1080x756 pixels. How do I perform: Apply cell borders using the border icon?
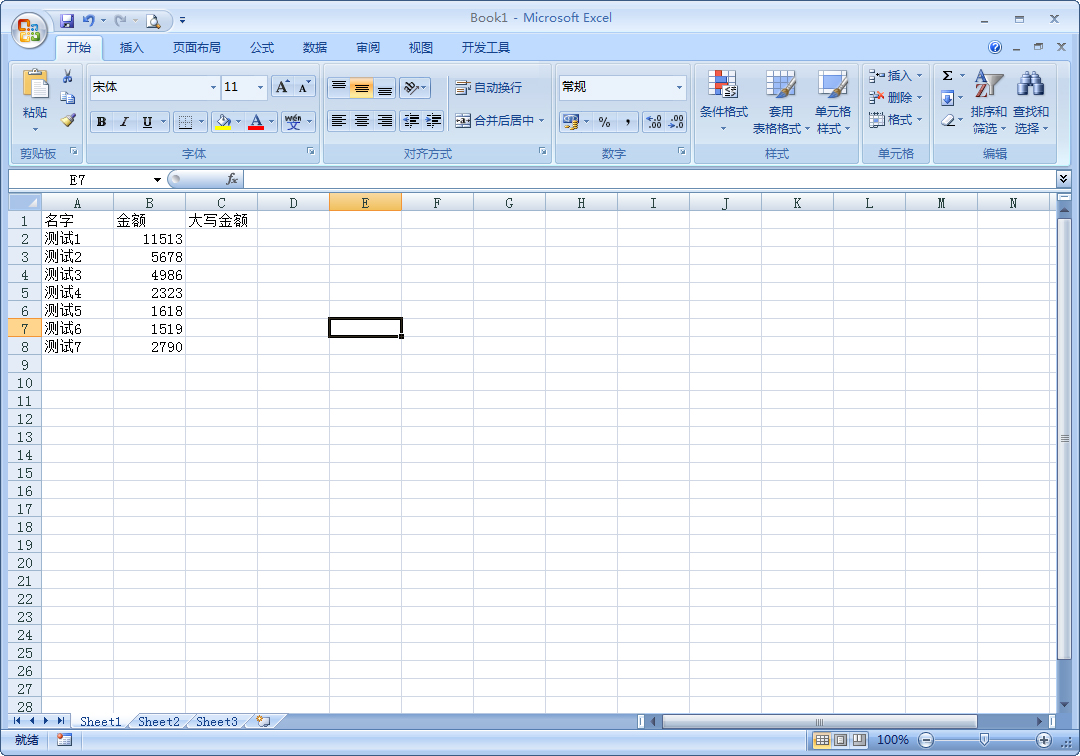click(x=185, y=122)
